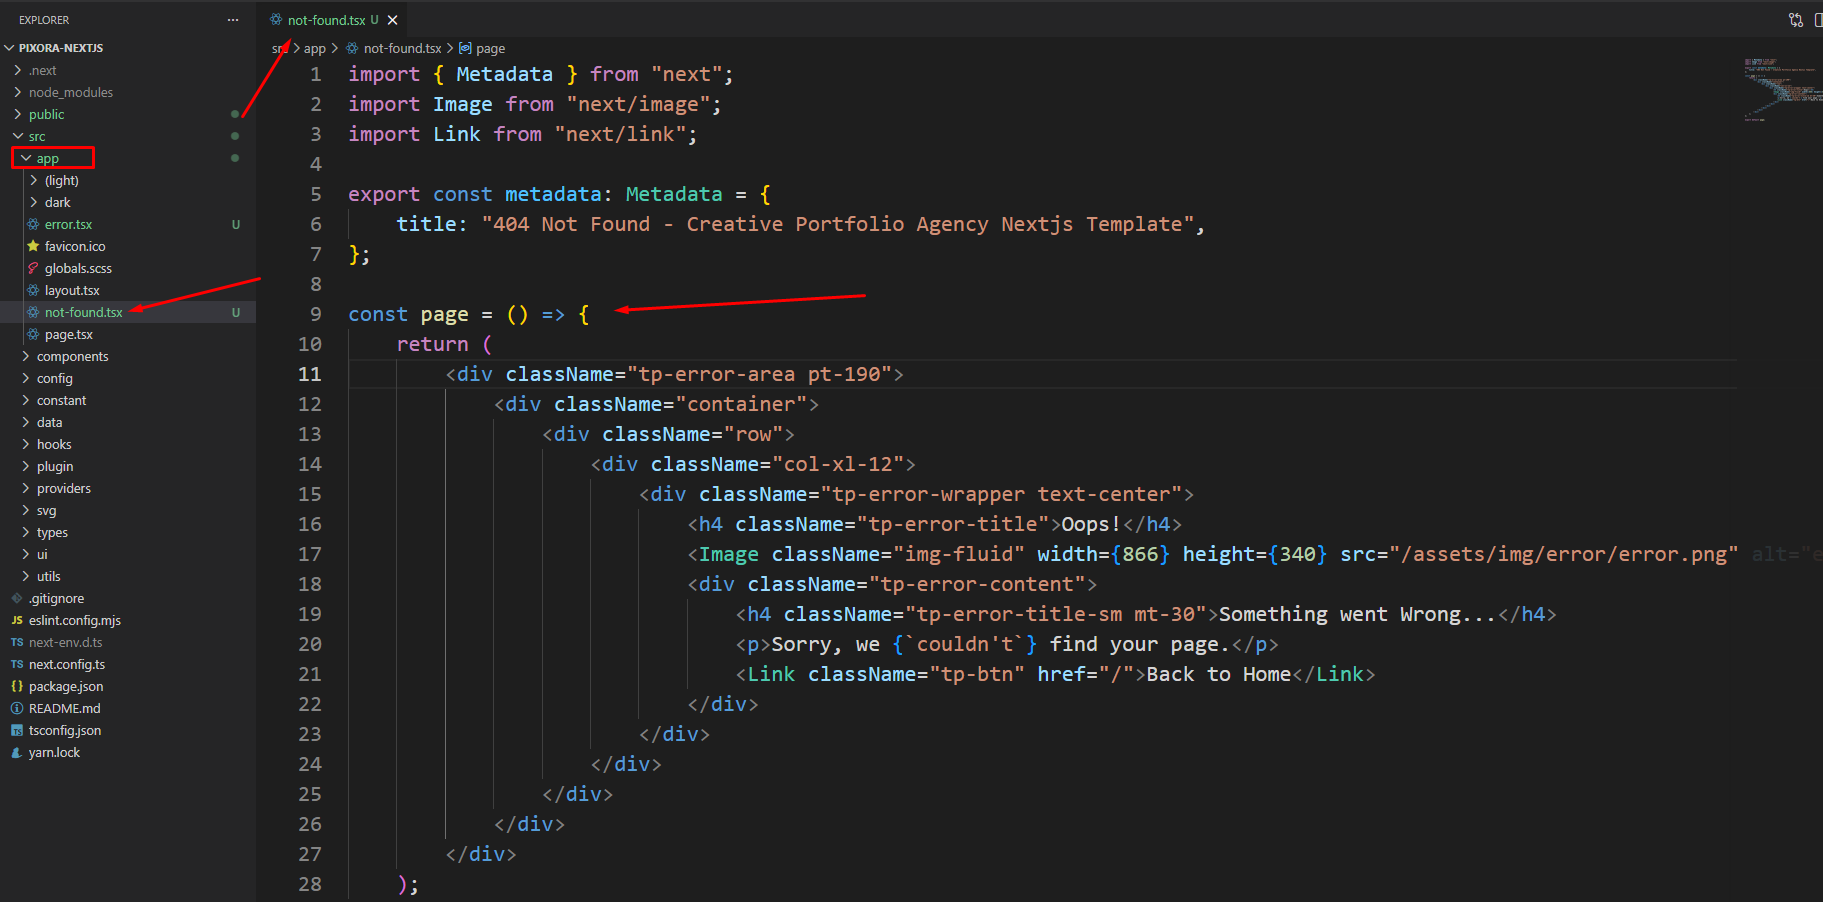This screenshot has height=902, width=1823.
Task: Click the EXPLORER panel title
Action: coord(44,20)
